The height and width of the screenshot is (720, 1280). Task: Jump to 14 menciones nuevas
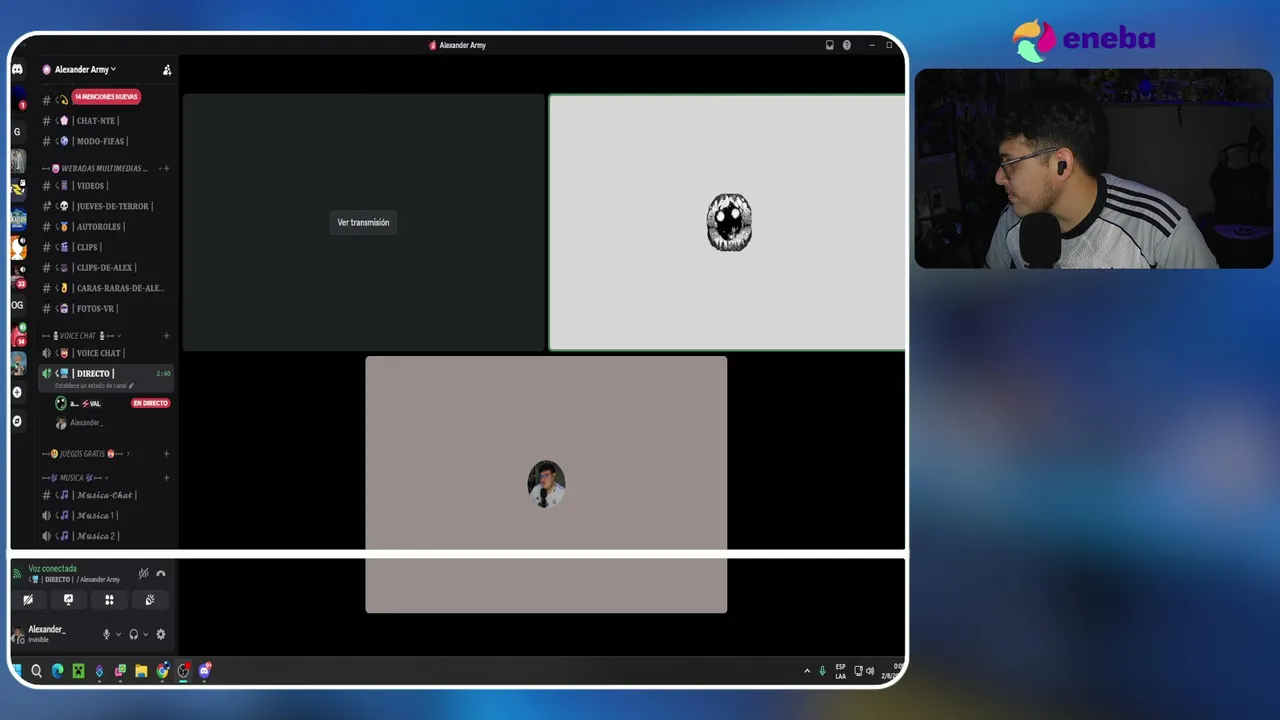pyautogui.click(x=106, y=97)
